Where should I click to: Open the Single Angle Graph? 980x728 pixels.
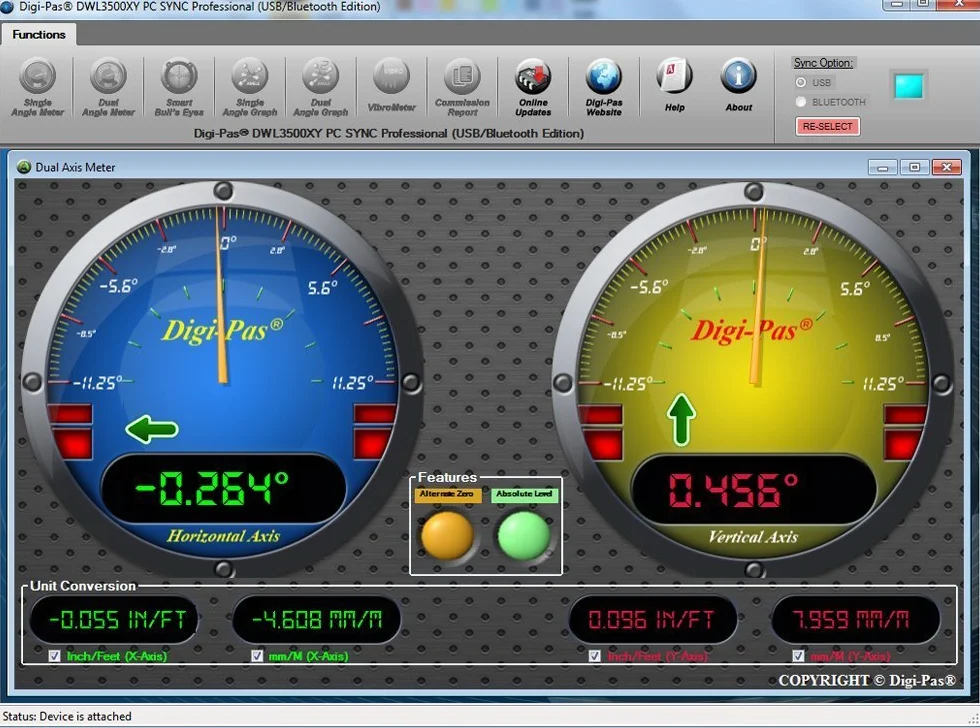(x=249, y=87)
